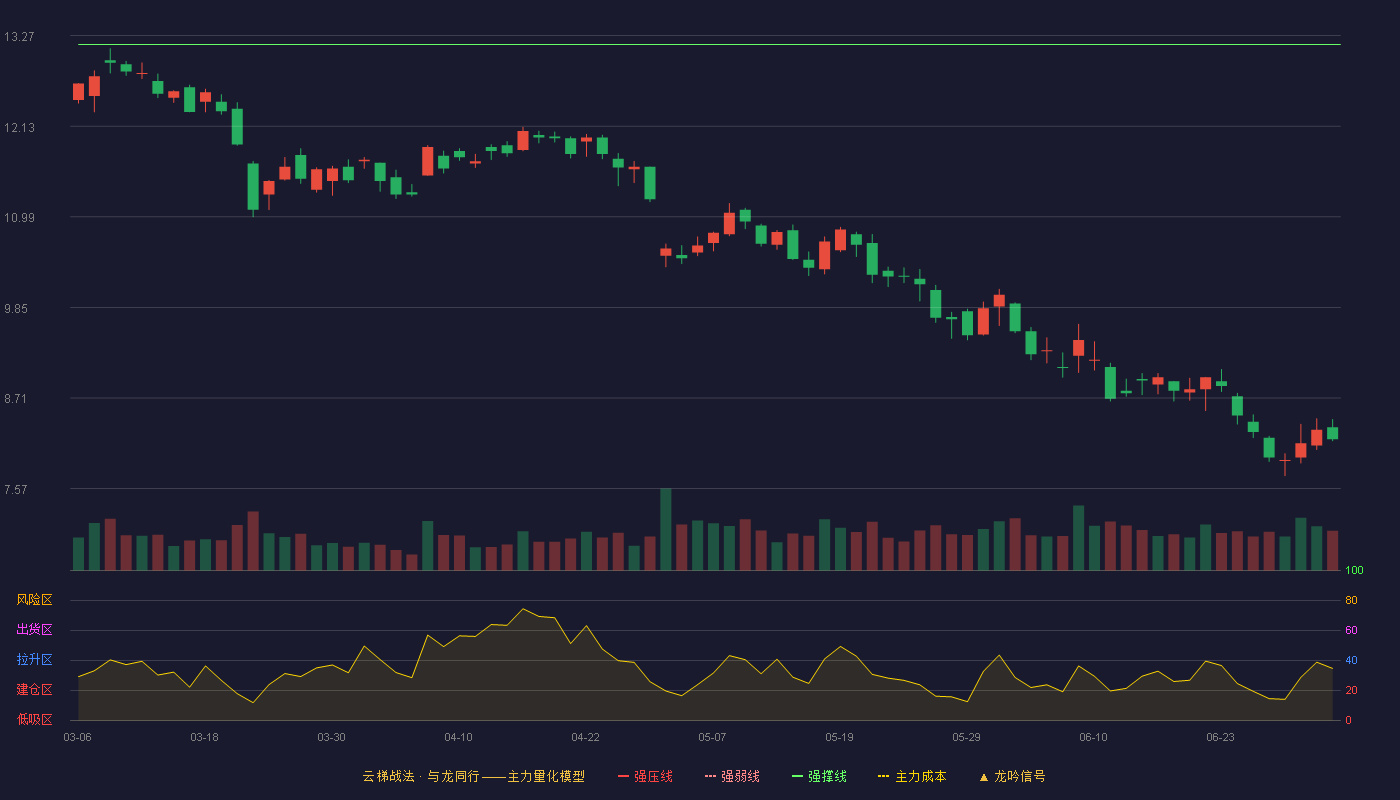Click the 拉升区 zone label

34,660
